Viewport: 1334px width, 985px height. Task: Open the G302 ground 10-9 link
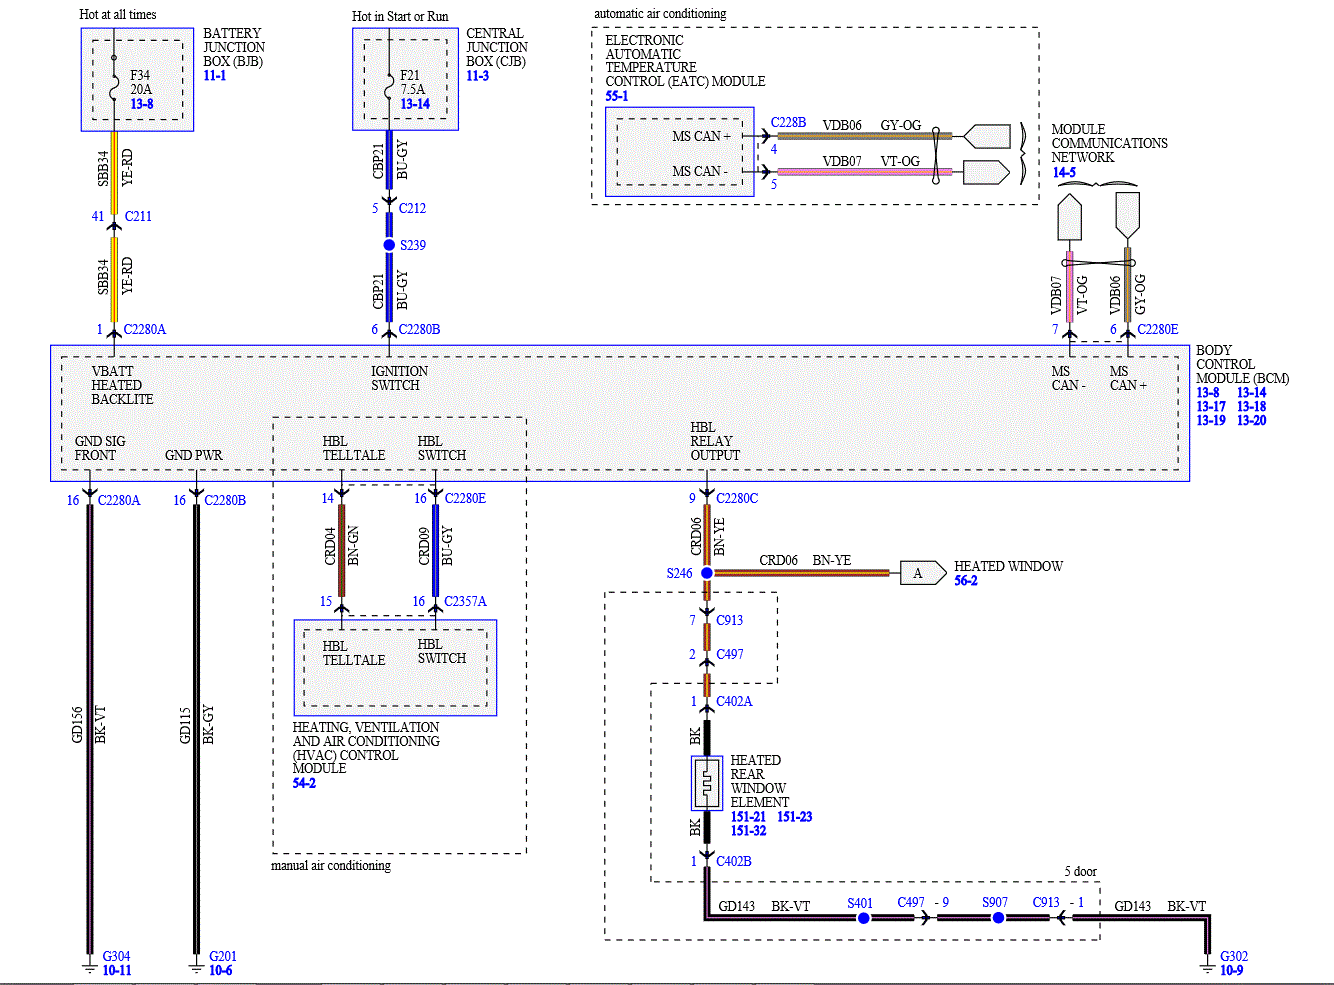point(1232,970)
